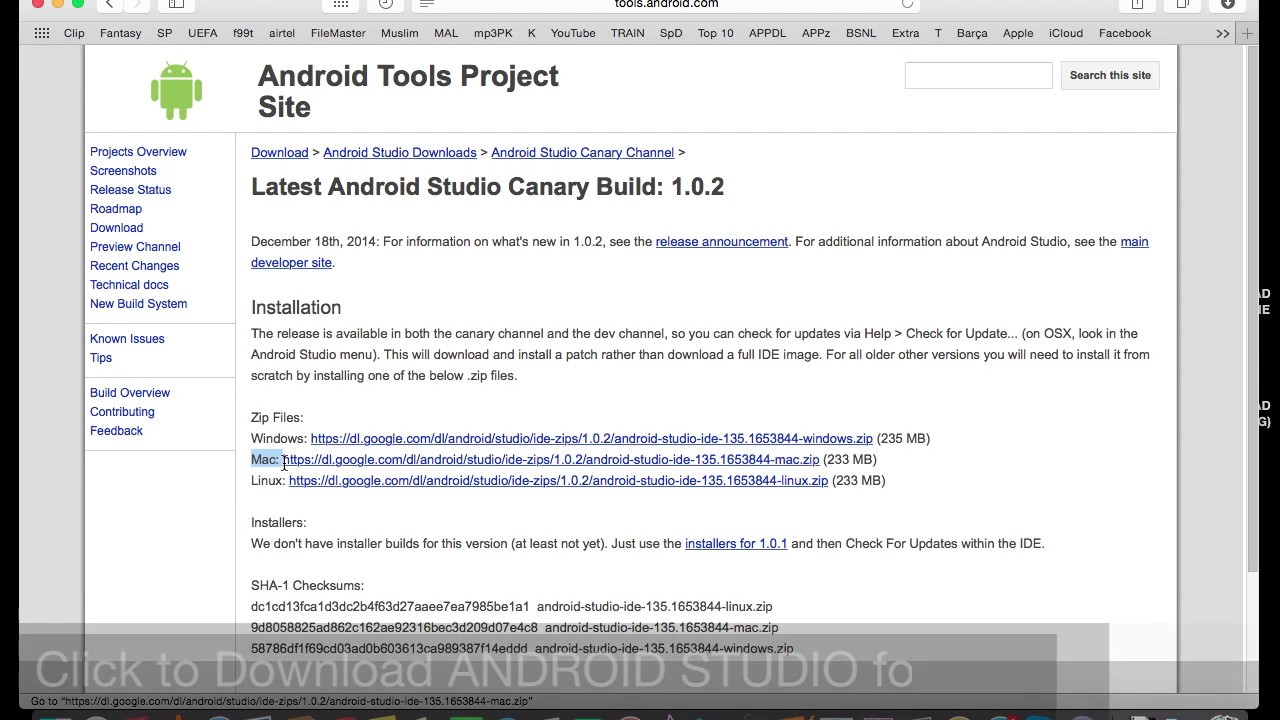Open the iCloud bookmark
The width and height of the screenshot is (1280, 720).
[x=1066, y=33]
